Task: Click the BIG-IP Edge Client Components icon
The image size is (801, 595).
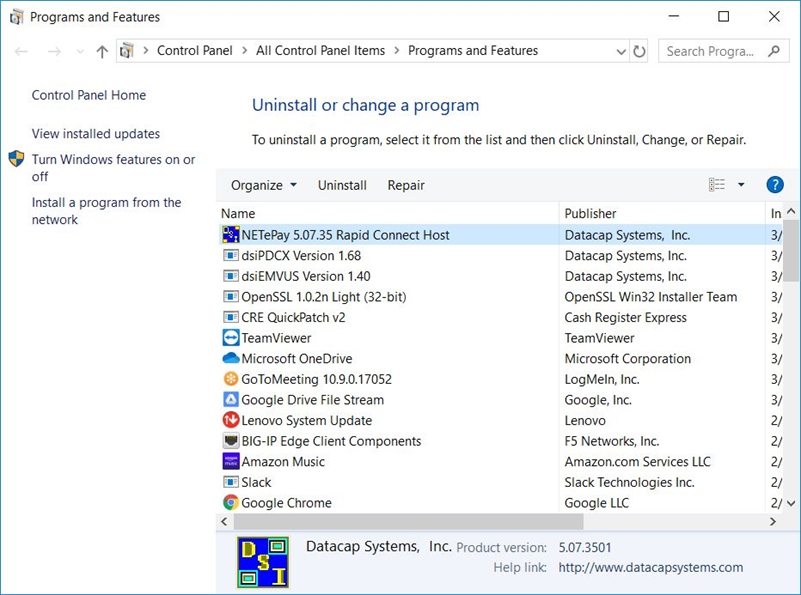Action: [231, 440]
